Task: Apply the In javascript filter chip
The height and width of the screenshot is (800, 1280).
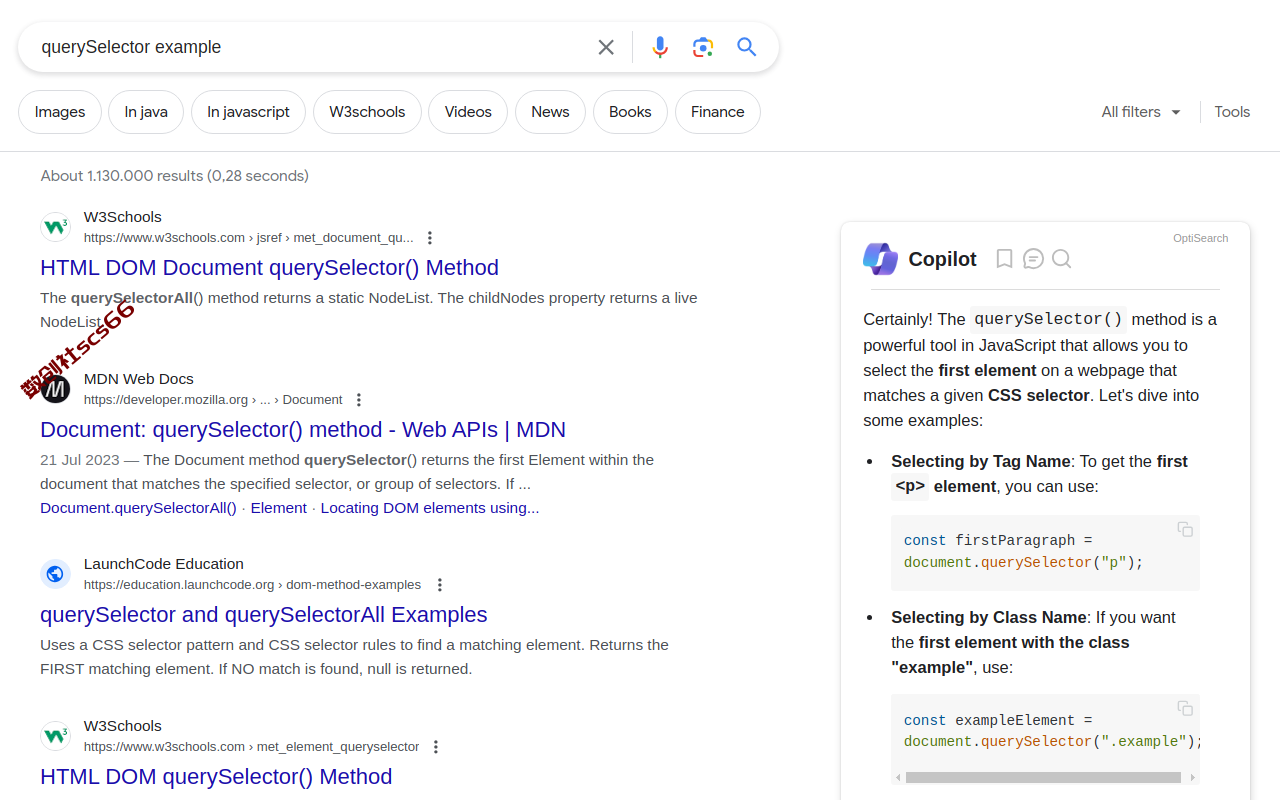Action: [x=248, y=112]
